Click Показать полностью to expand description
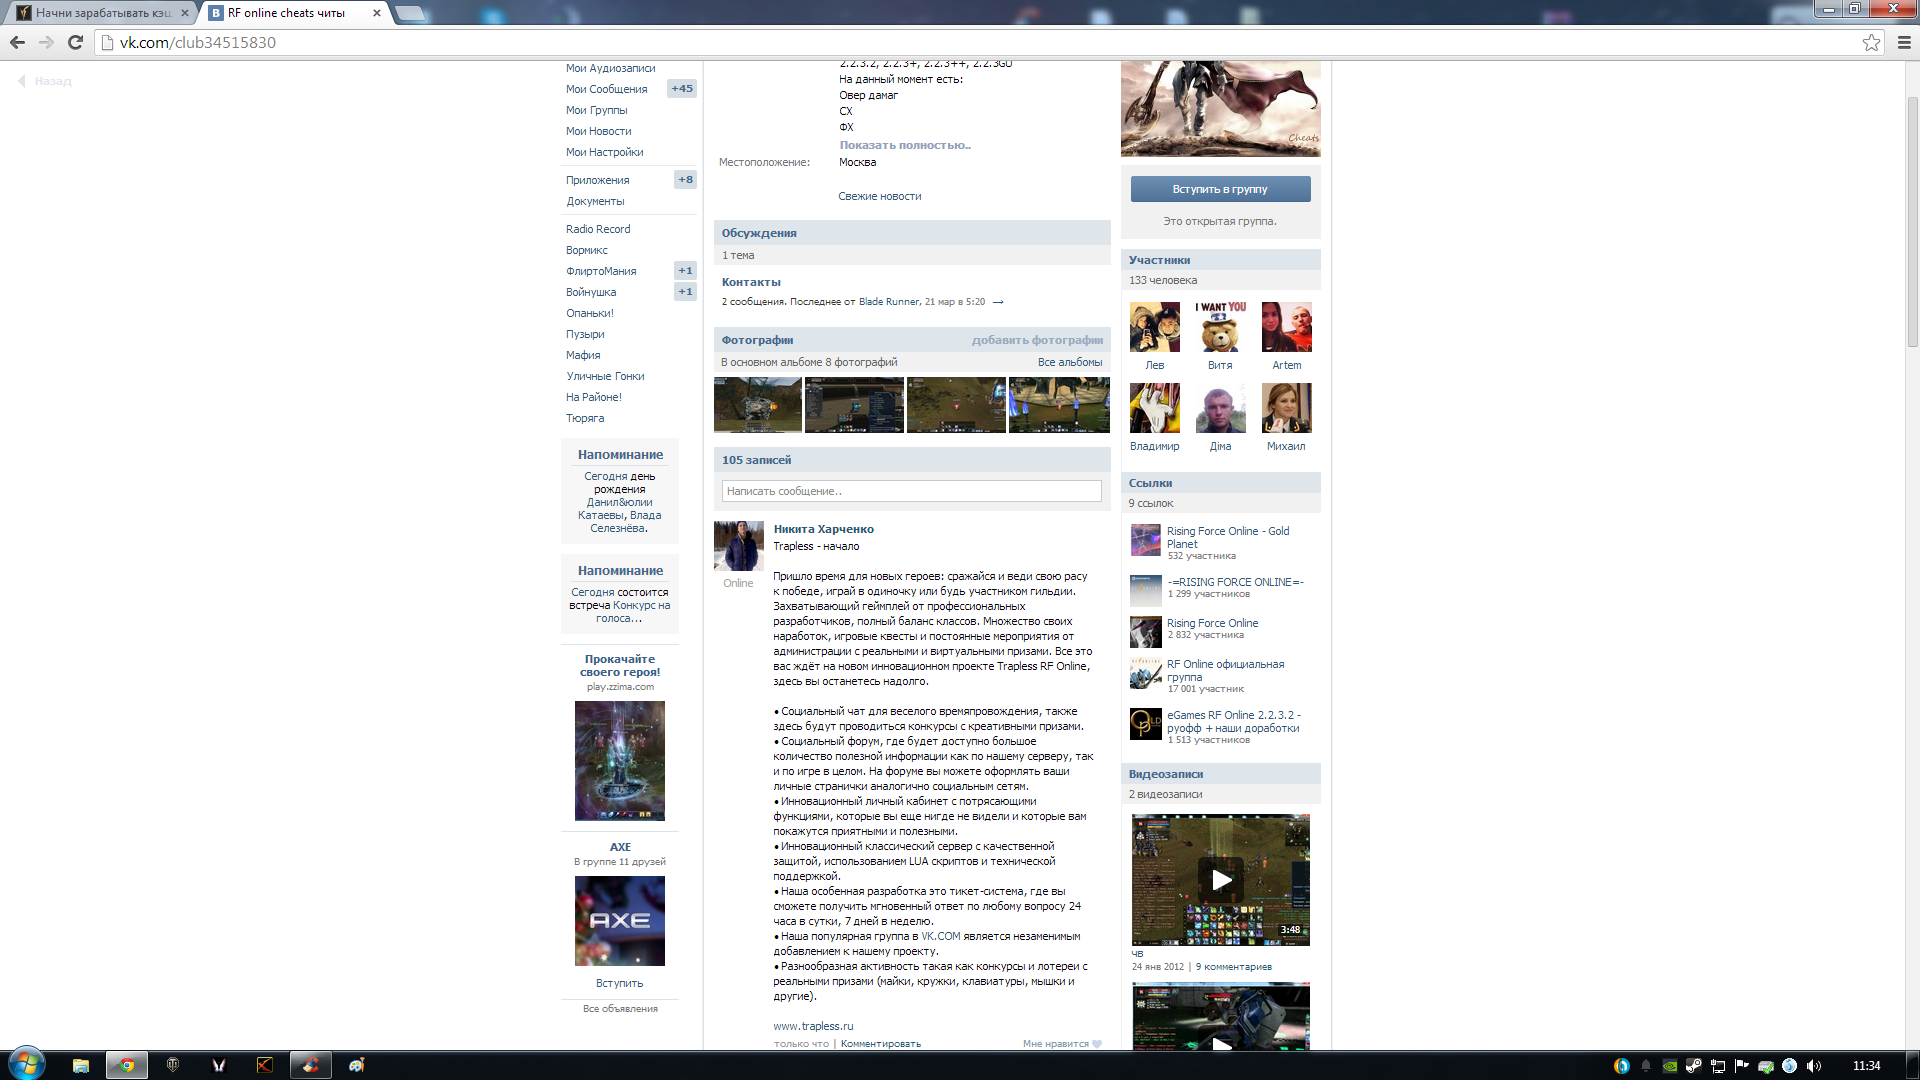 pyautogui.click(x=905, y=145)
